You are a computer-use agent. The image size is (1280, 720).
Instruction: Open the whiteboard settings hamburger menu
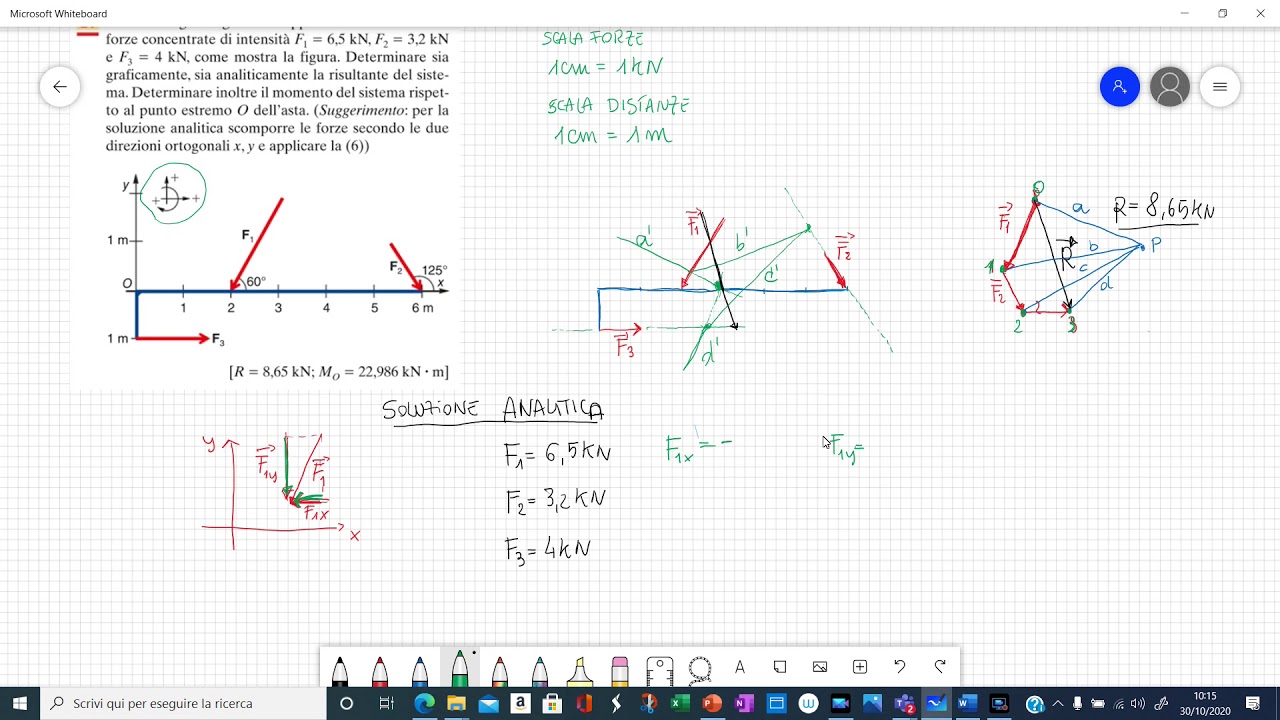pyautogui.click(x=1220, y=87)
